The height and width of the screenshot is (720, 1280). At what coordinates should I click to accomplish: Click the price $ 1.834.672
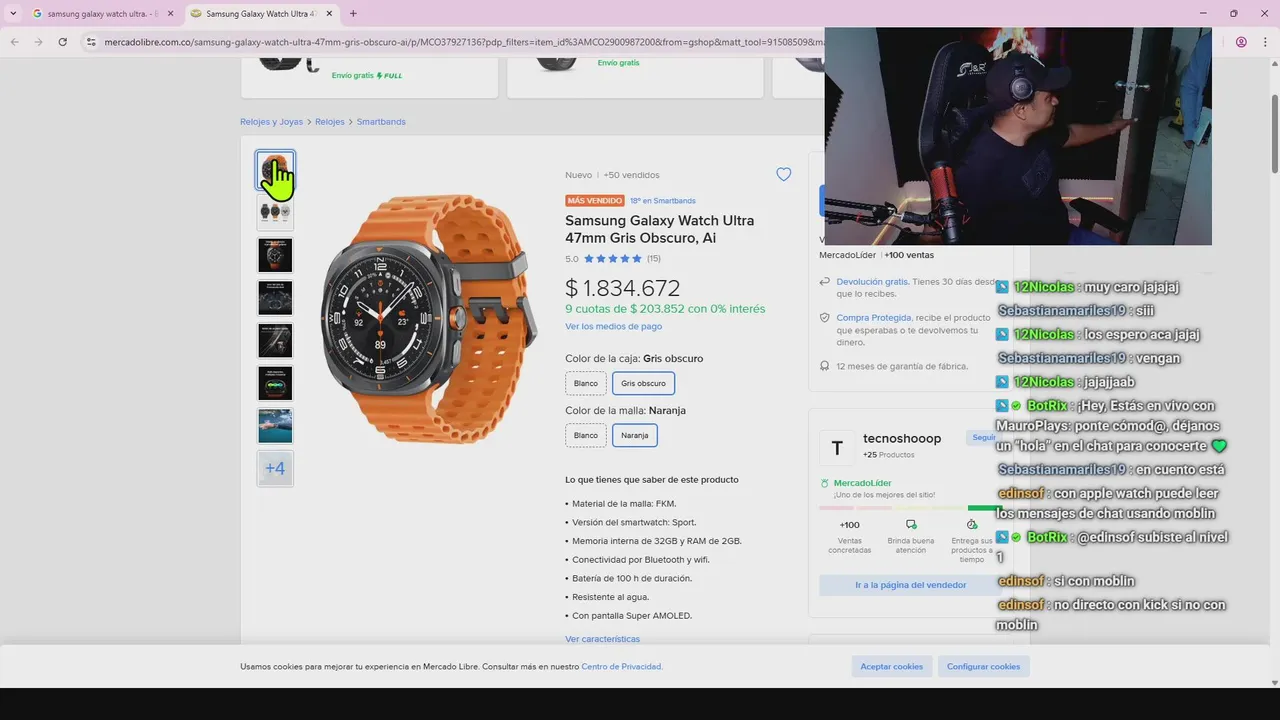coord(623,288)
